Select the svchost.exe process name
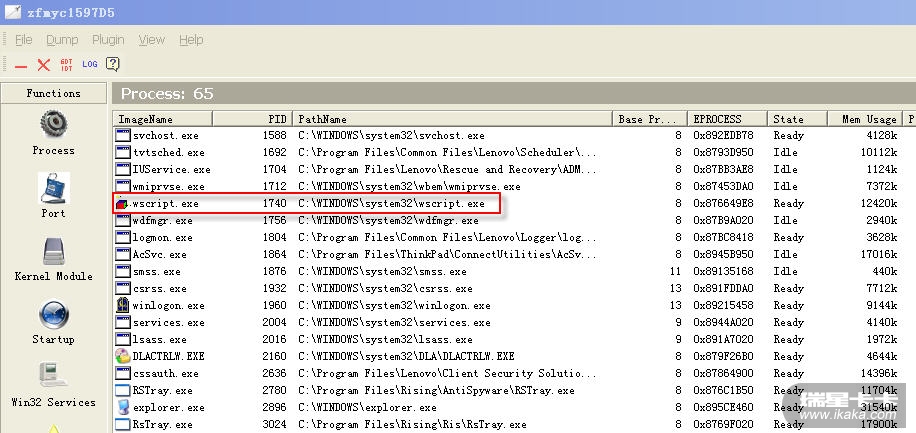 click(x=165, y=136)
